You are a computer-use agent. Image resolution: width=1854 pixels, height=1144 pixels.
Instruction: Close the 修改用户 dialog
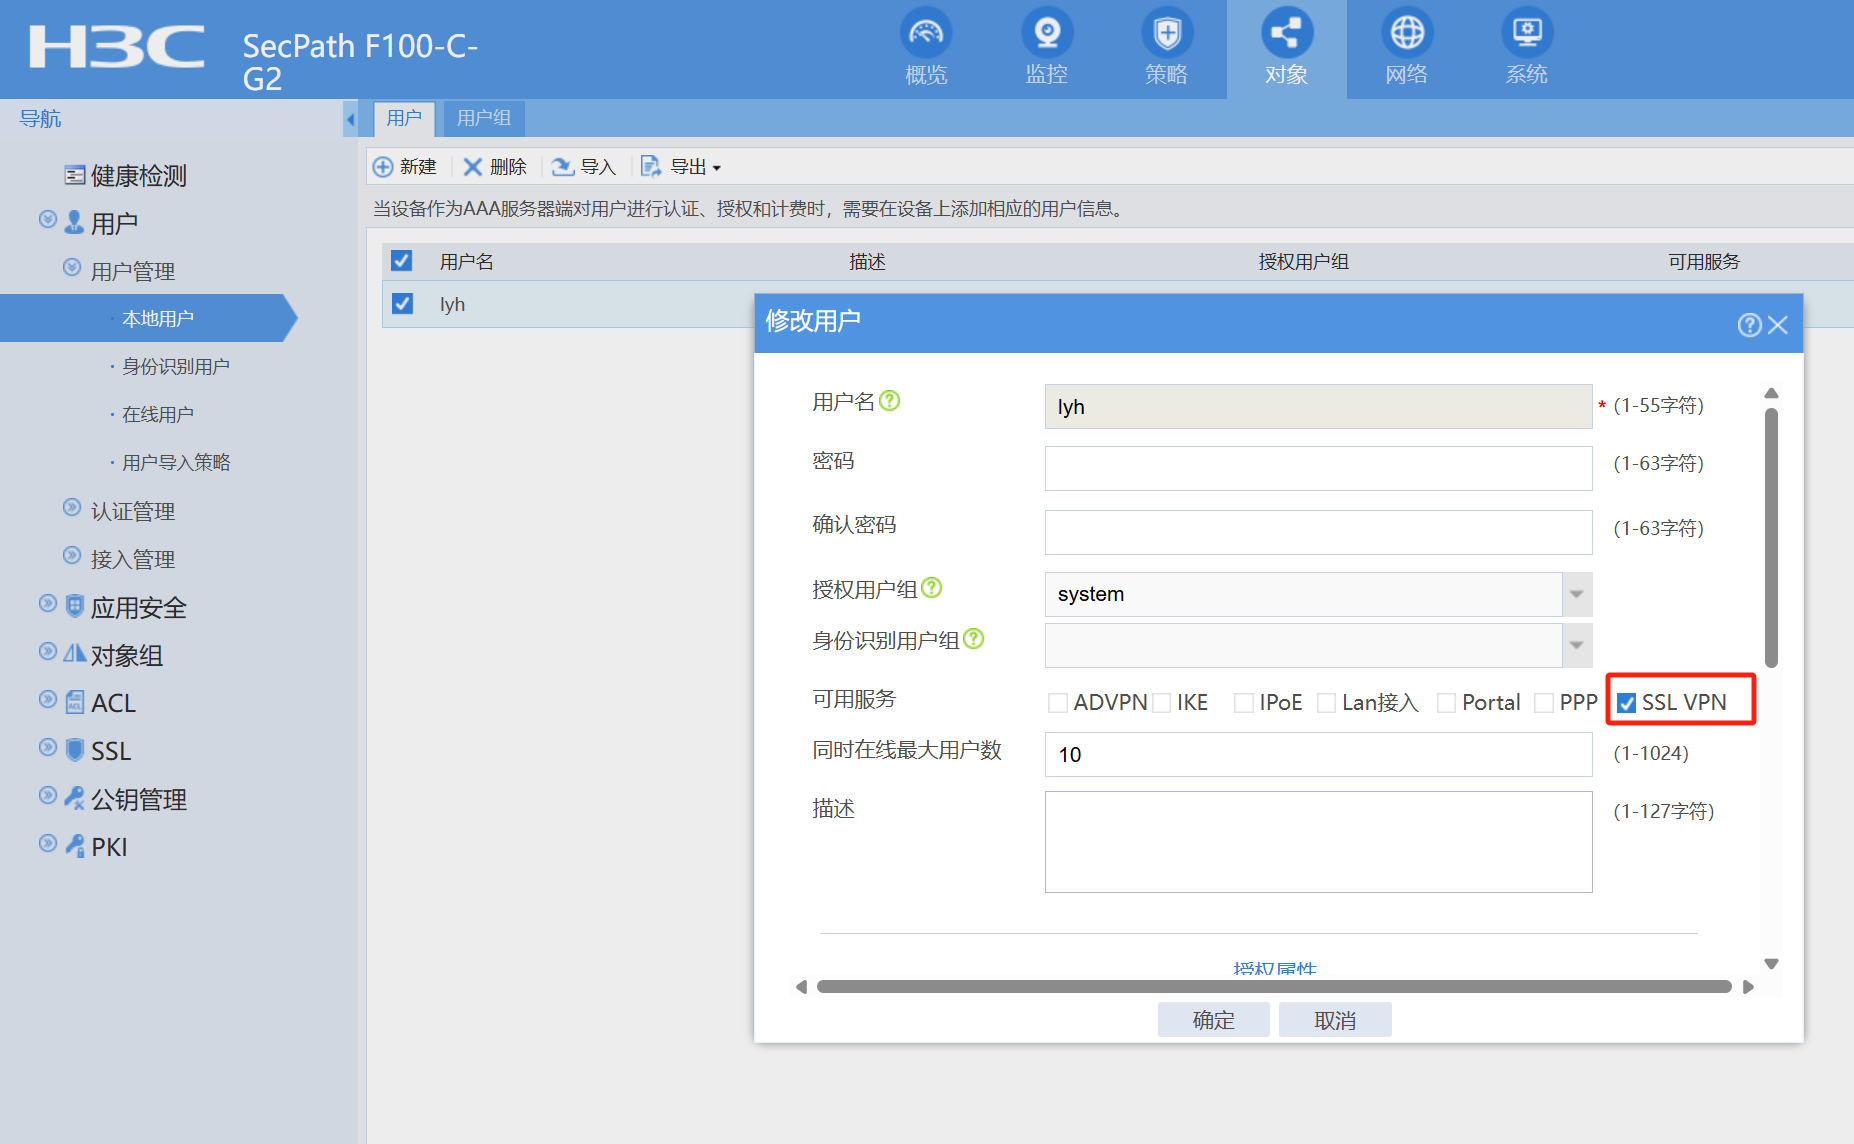coord(1778,325)
